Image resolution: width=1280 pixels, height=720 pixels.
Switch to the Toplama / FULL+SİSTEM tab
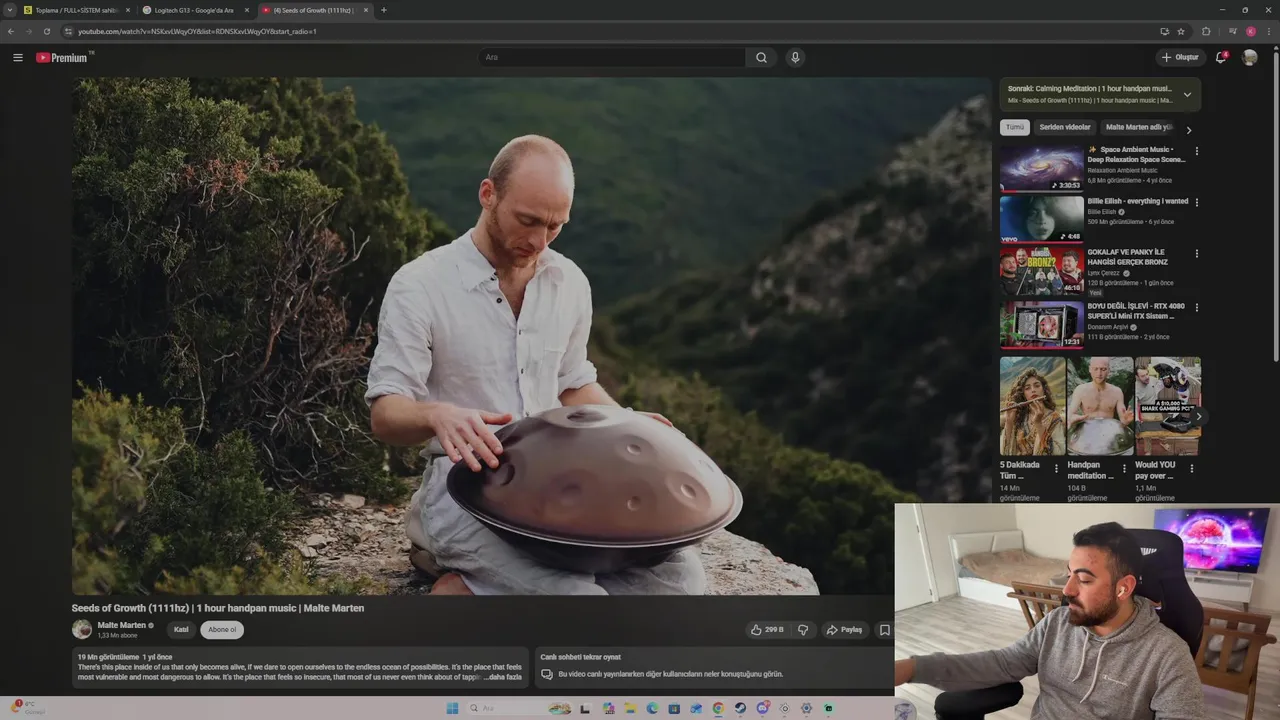76,10
